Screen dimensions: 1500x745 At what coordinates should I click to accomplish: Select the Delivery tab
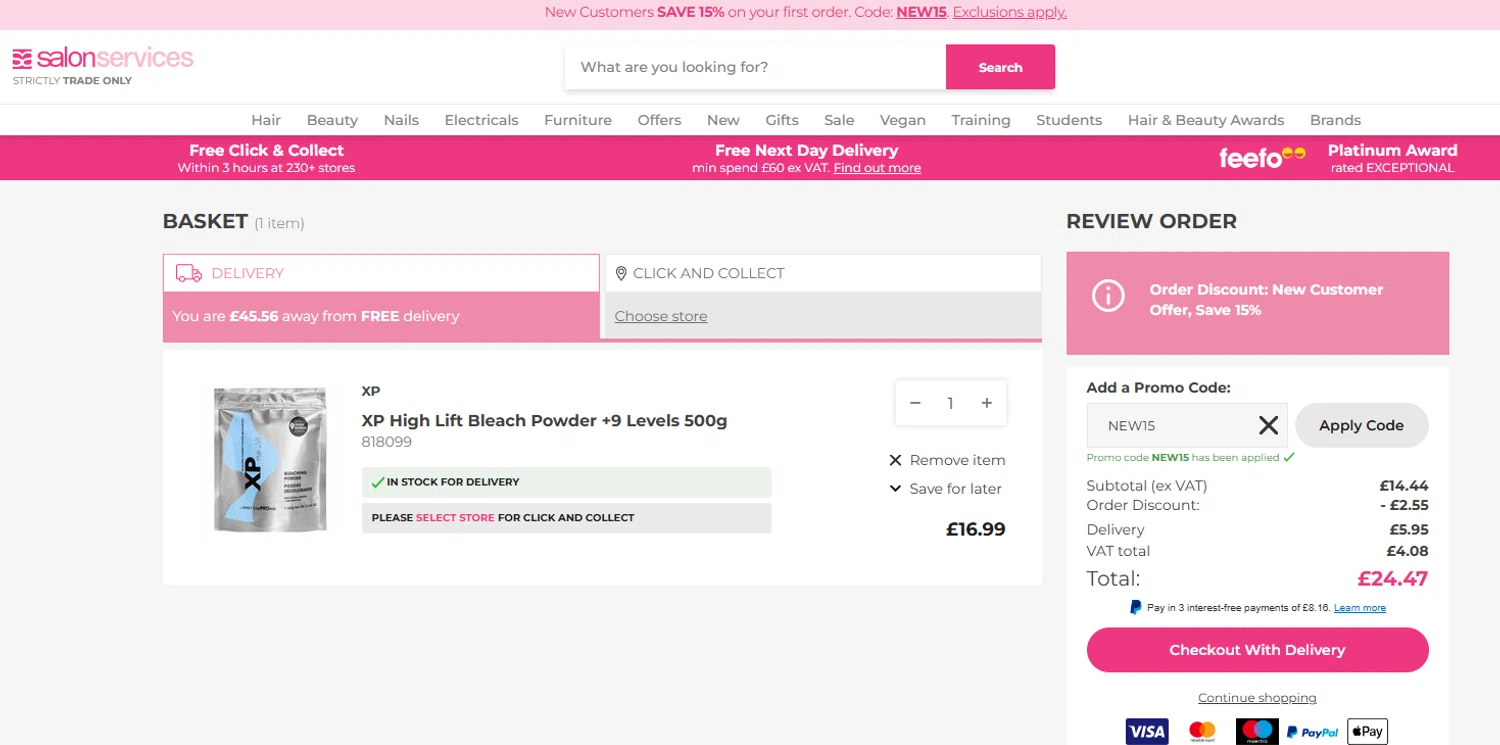[x=381, y=273]
